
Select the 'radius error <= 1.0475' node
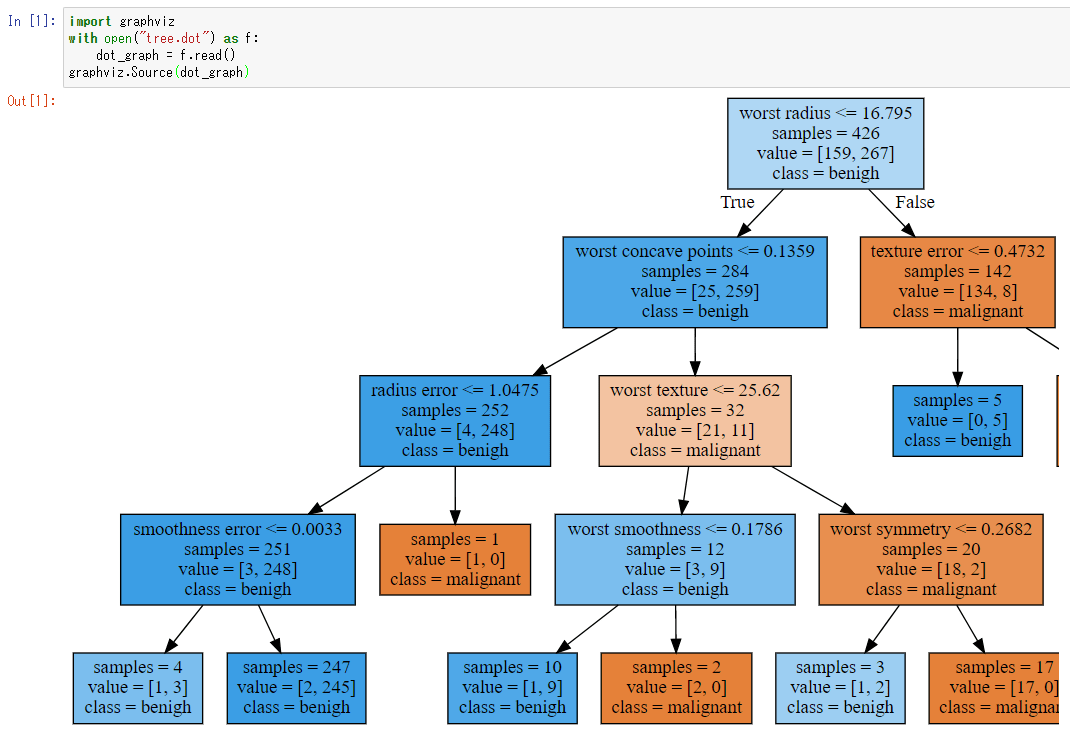[455, 420]
